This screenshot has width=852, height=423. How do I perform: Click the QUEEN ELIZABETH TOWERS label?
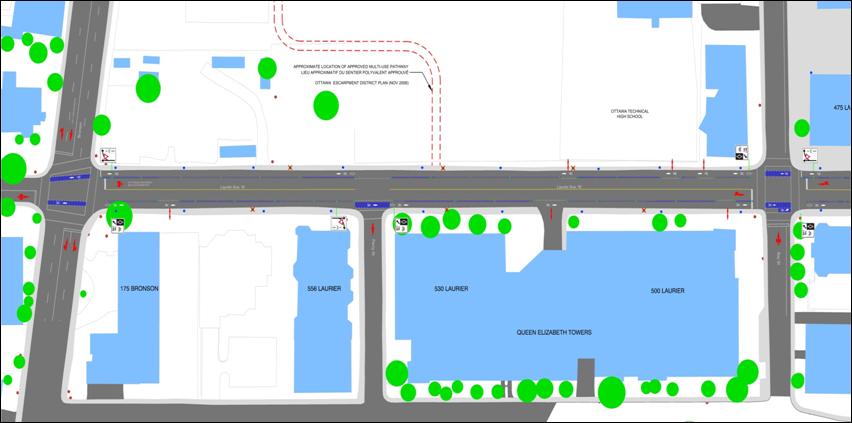(554, 332)
